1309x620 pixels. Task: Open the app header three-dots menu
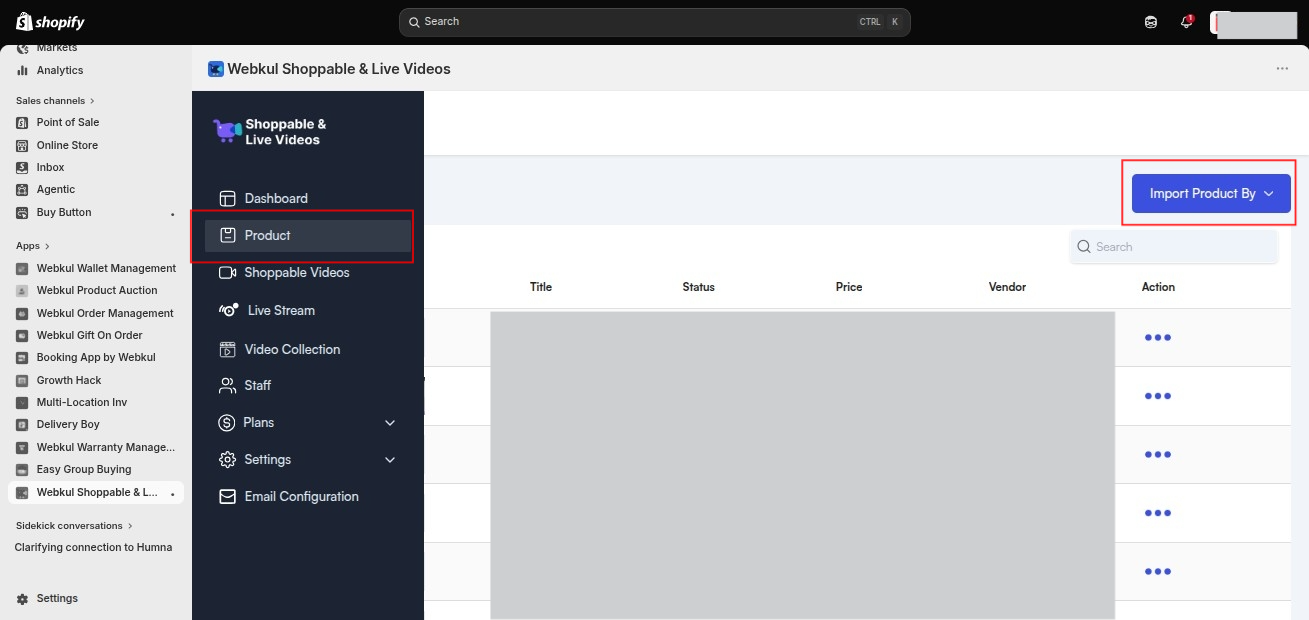tap(1282, 69)
